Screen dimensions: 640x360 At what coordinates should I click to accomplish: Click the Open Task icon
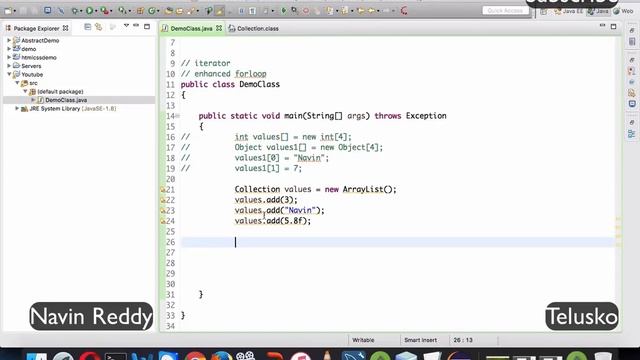(x=179, y=11)
